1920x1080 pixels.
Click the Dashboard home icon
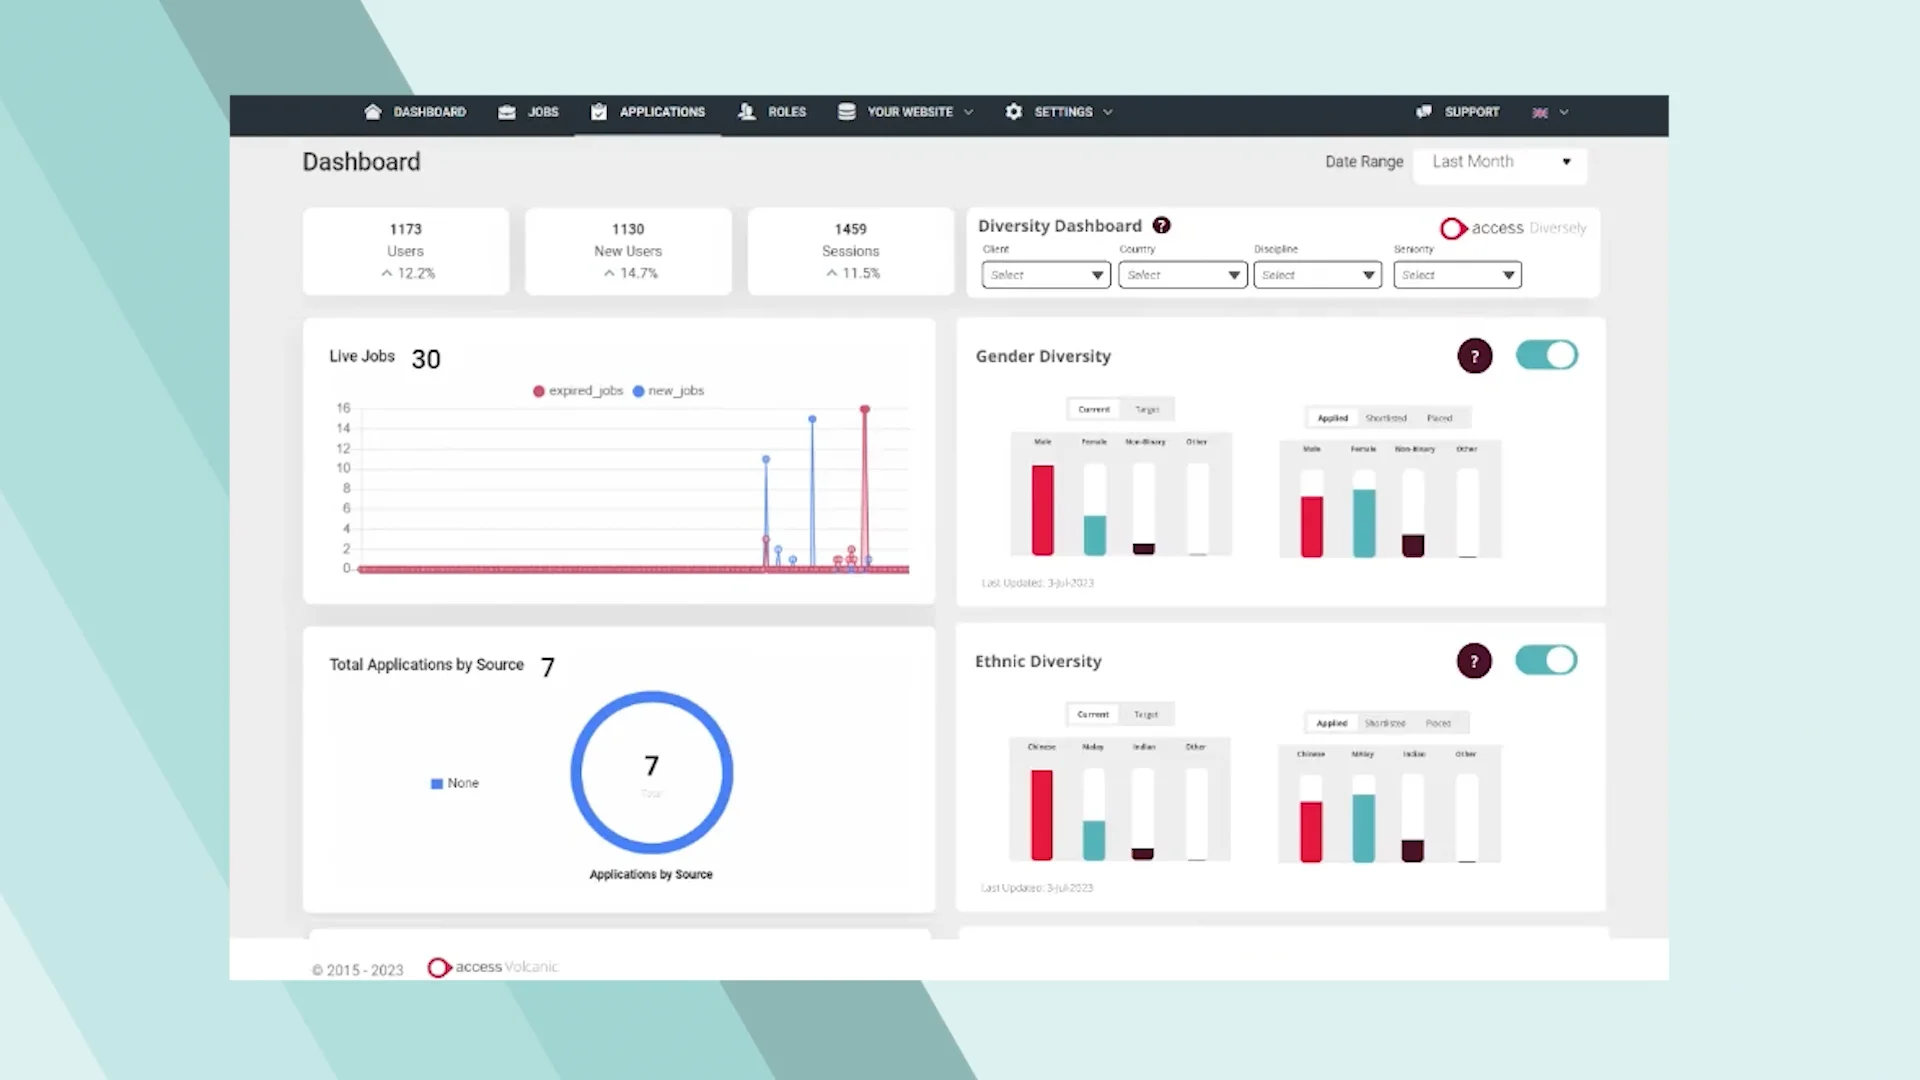coord(373,112)
